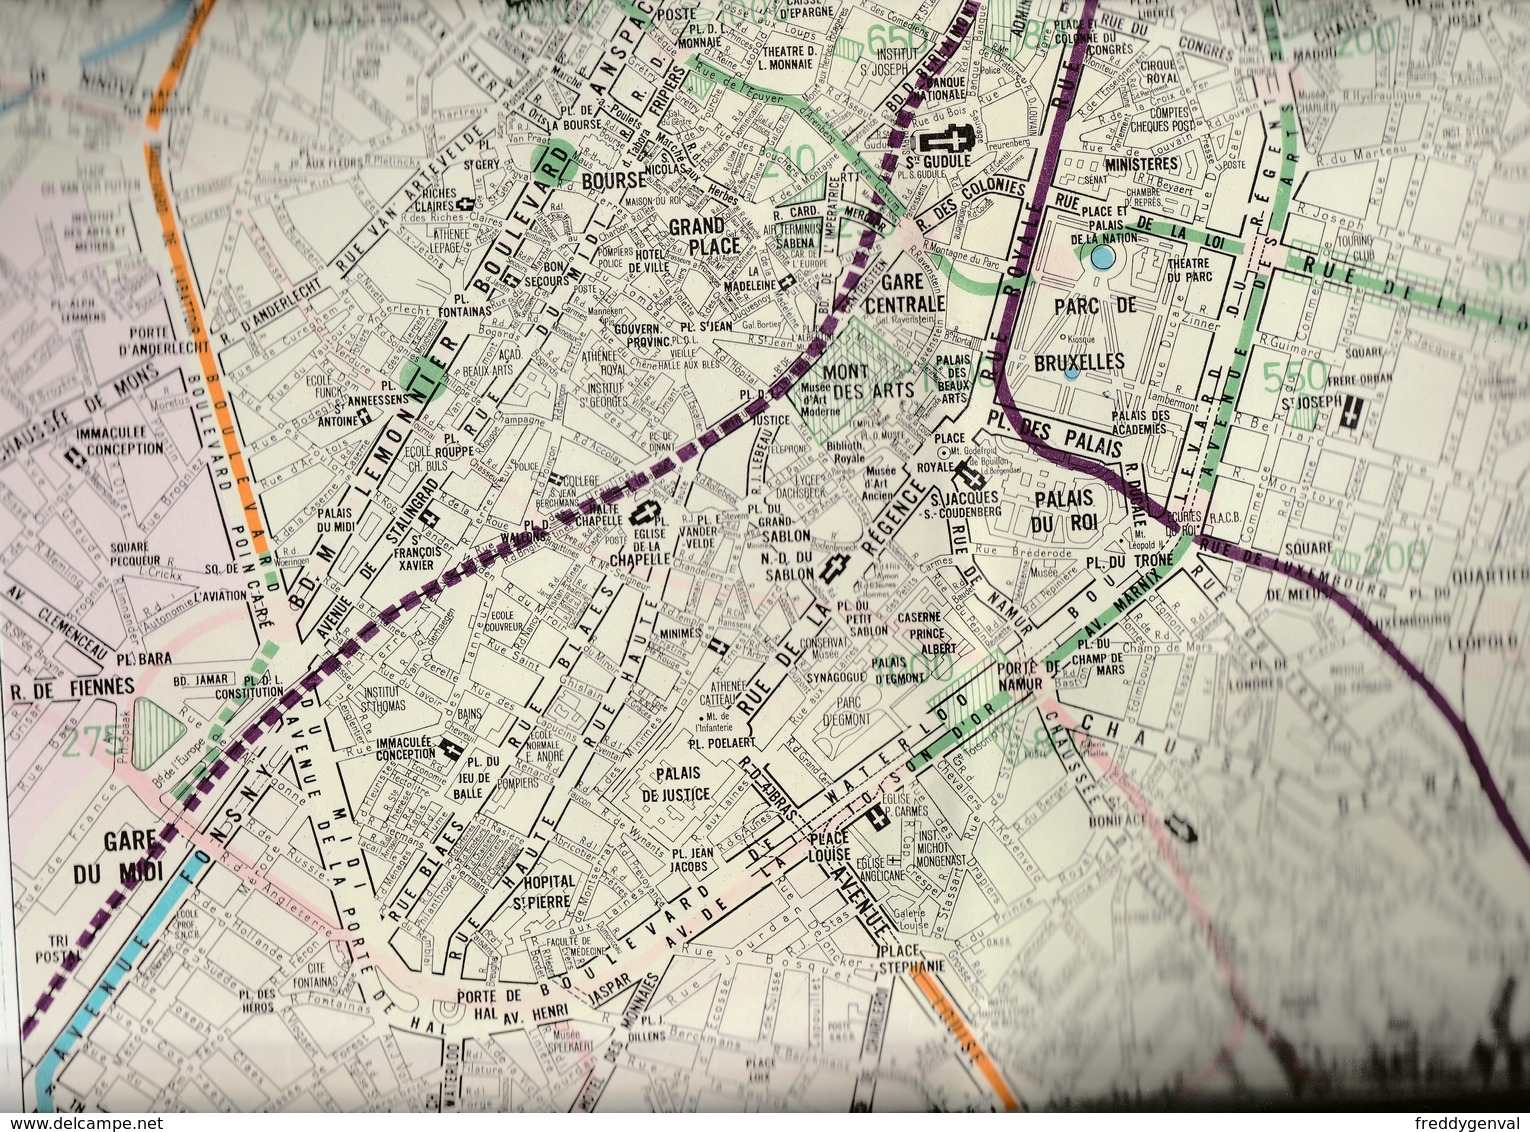Click the GRAND PLACE label
The height and width of the screenshot is (1132, 1530).
[x=704, y=237]
